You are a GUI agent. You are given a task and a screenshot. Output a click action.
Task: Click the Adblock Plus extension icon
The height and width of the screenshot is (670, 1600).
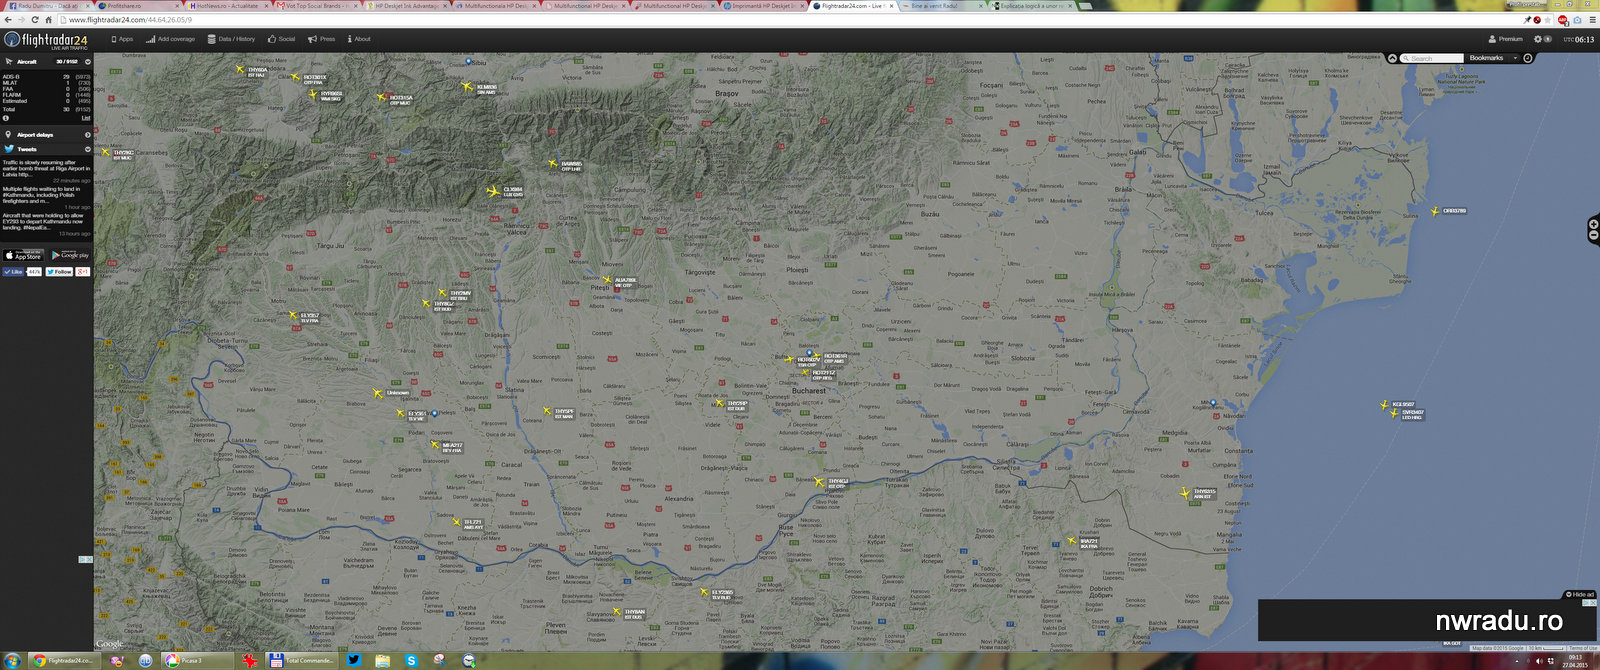1562,20
